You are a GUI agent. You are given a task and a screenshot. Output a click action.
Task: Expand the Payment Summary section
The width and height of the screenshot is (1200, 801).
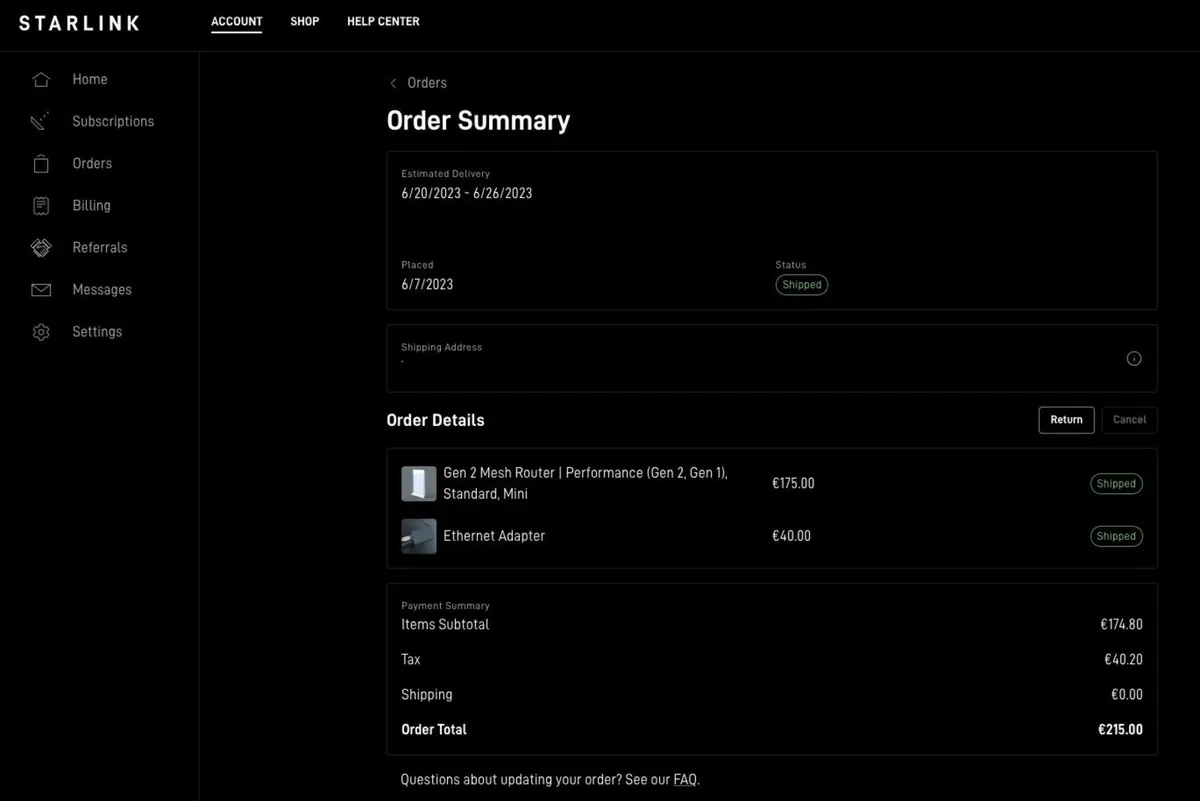tap(445, 605)
